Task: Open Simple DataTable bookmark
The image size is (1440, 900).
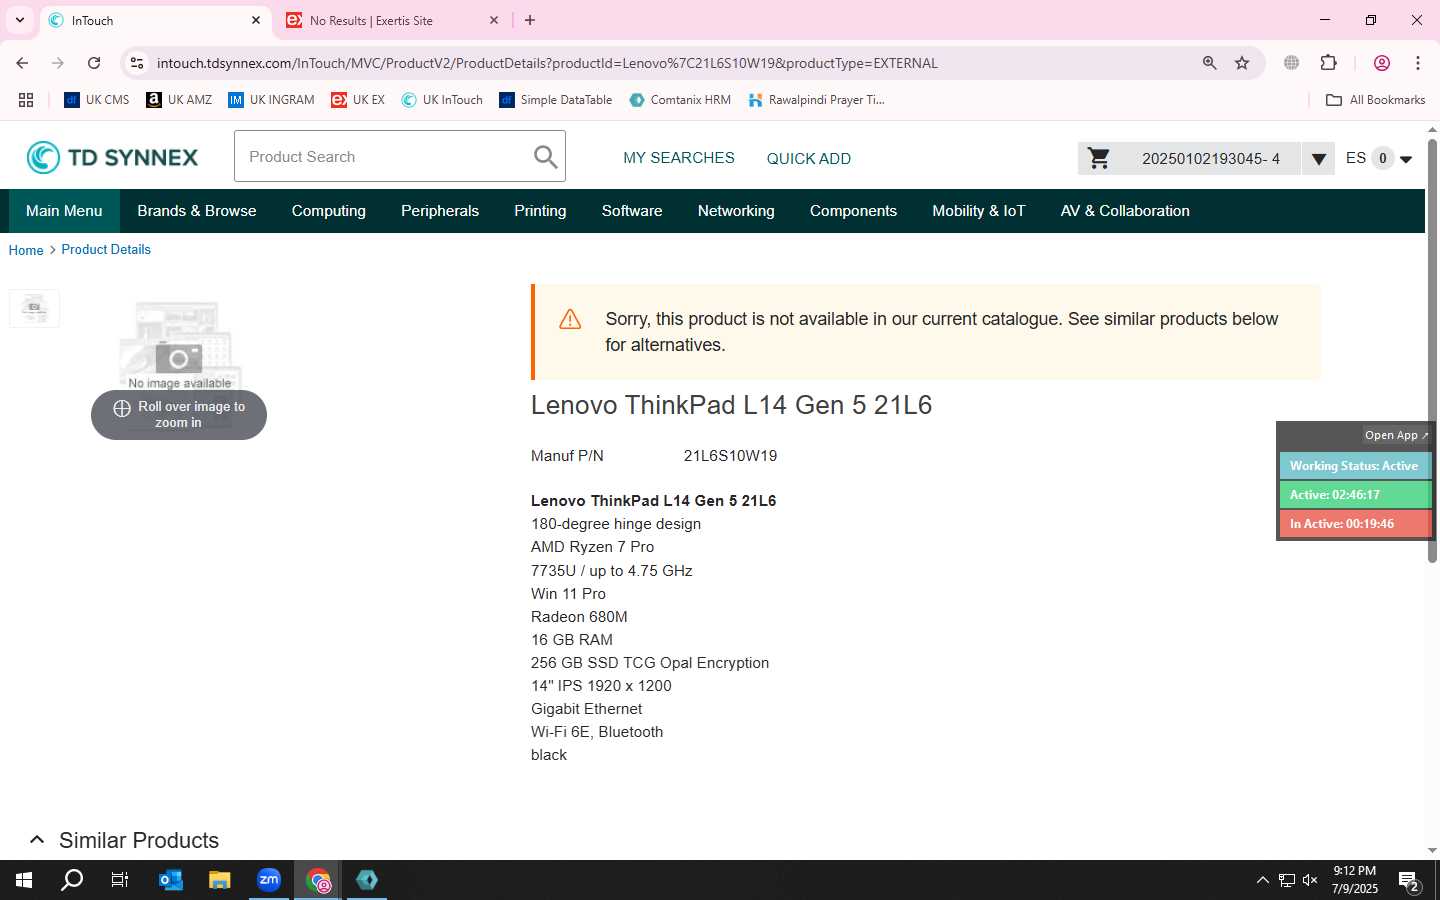Action: click(556, 100)
